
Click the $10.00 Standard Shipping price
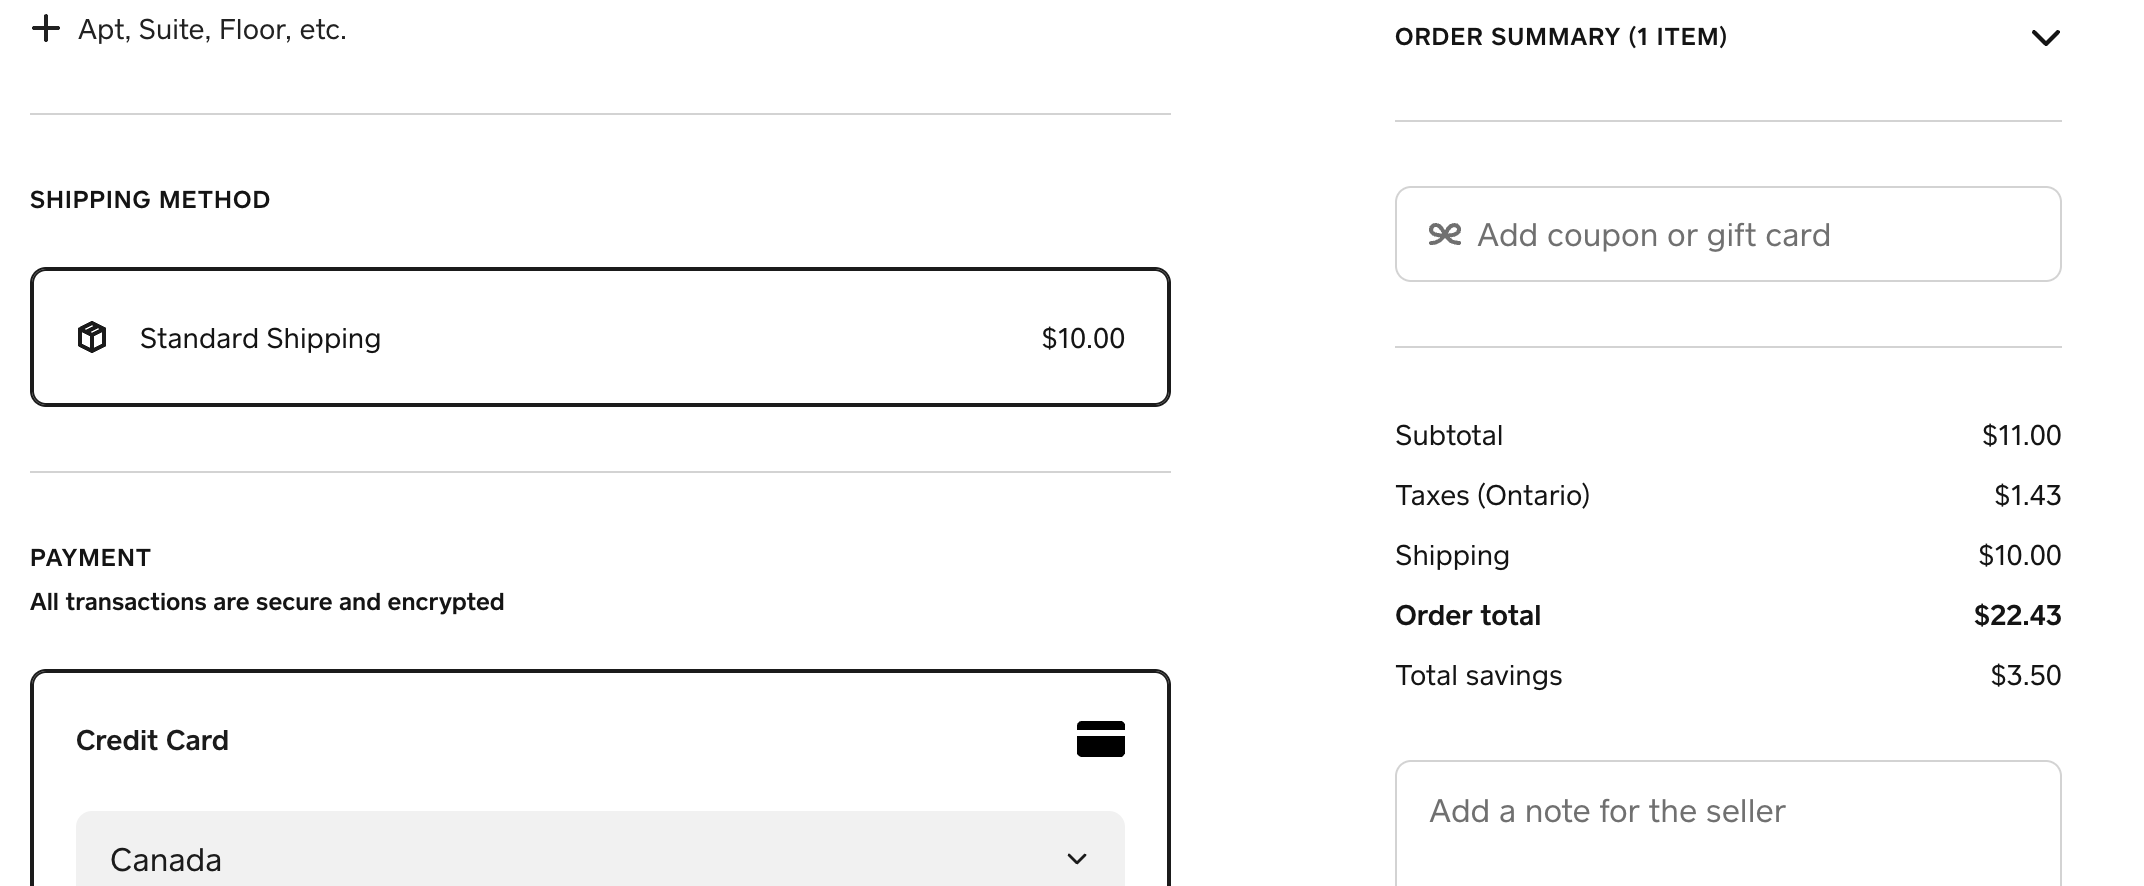1082,339
